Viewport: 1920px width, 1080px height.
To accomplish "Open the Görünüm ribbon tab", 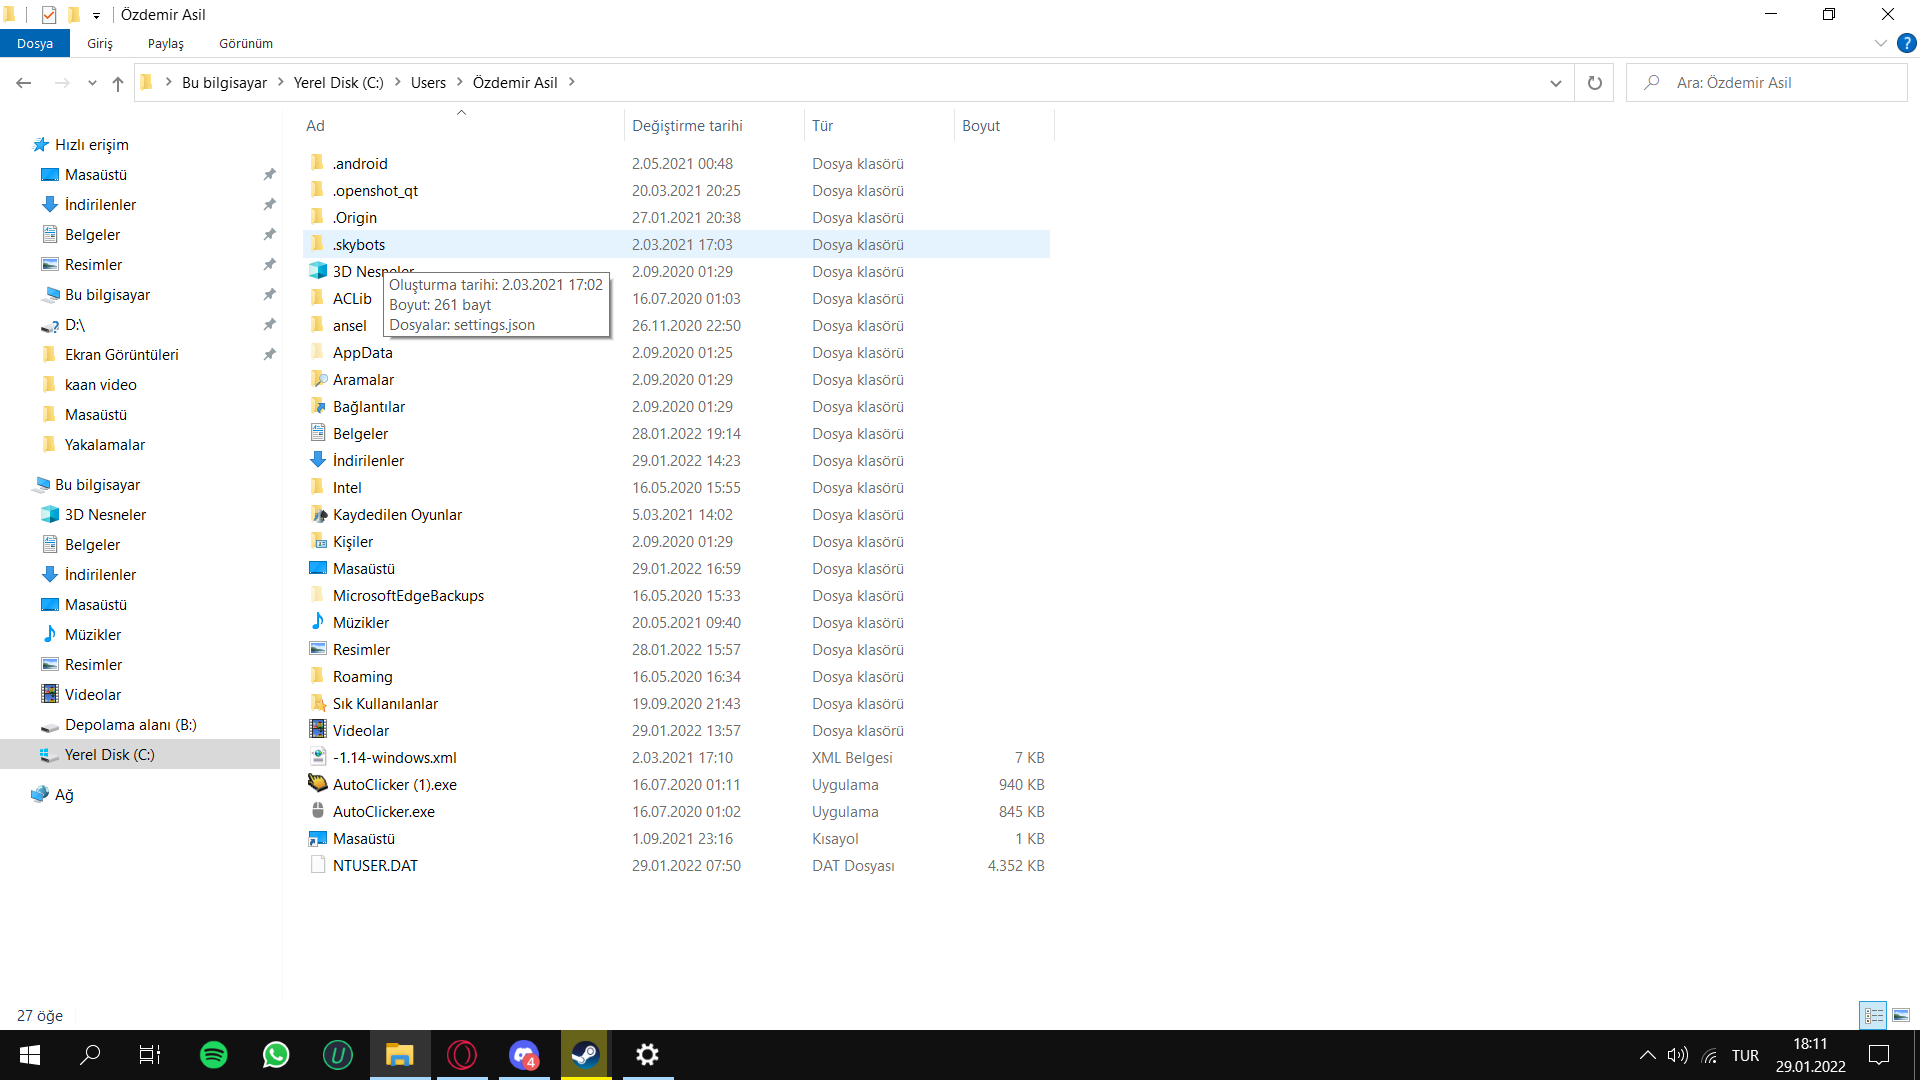I will click(245, 43).
